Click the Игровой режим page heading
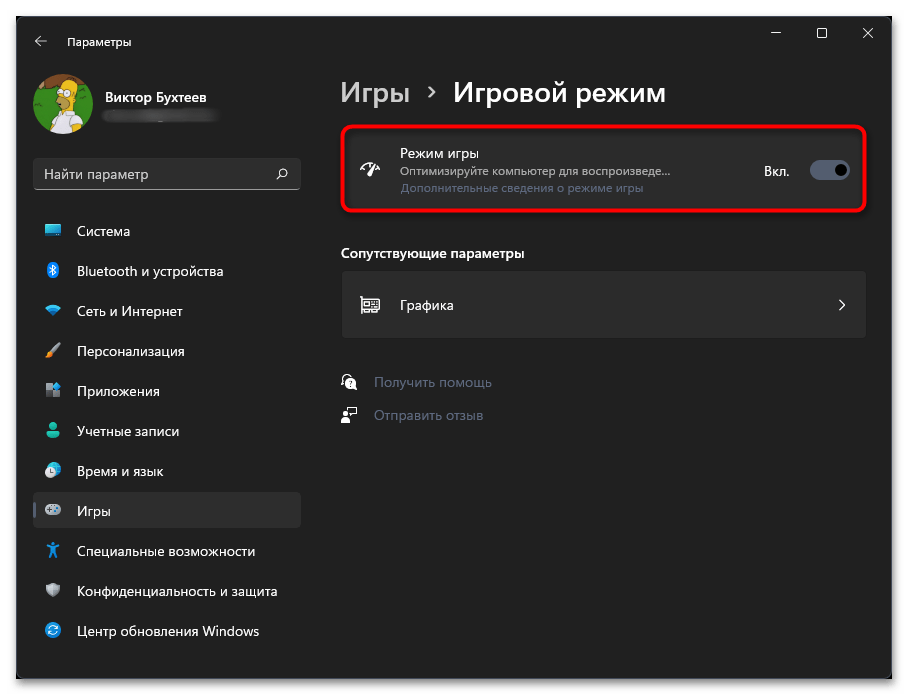Viewport: 908px width, 695px height. pos(559,93)
